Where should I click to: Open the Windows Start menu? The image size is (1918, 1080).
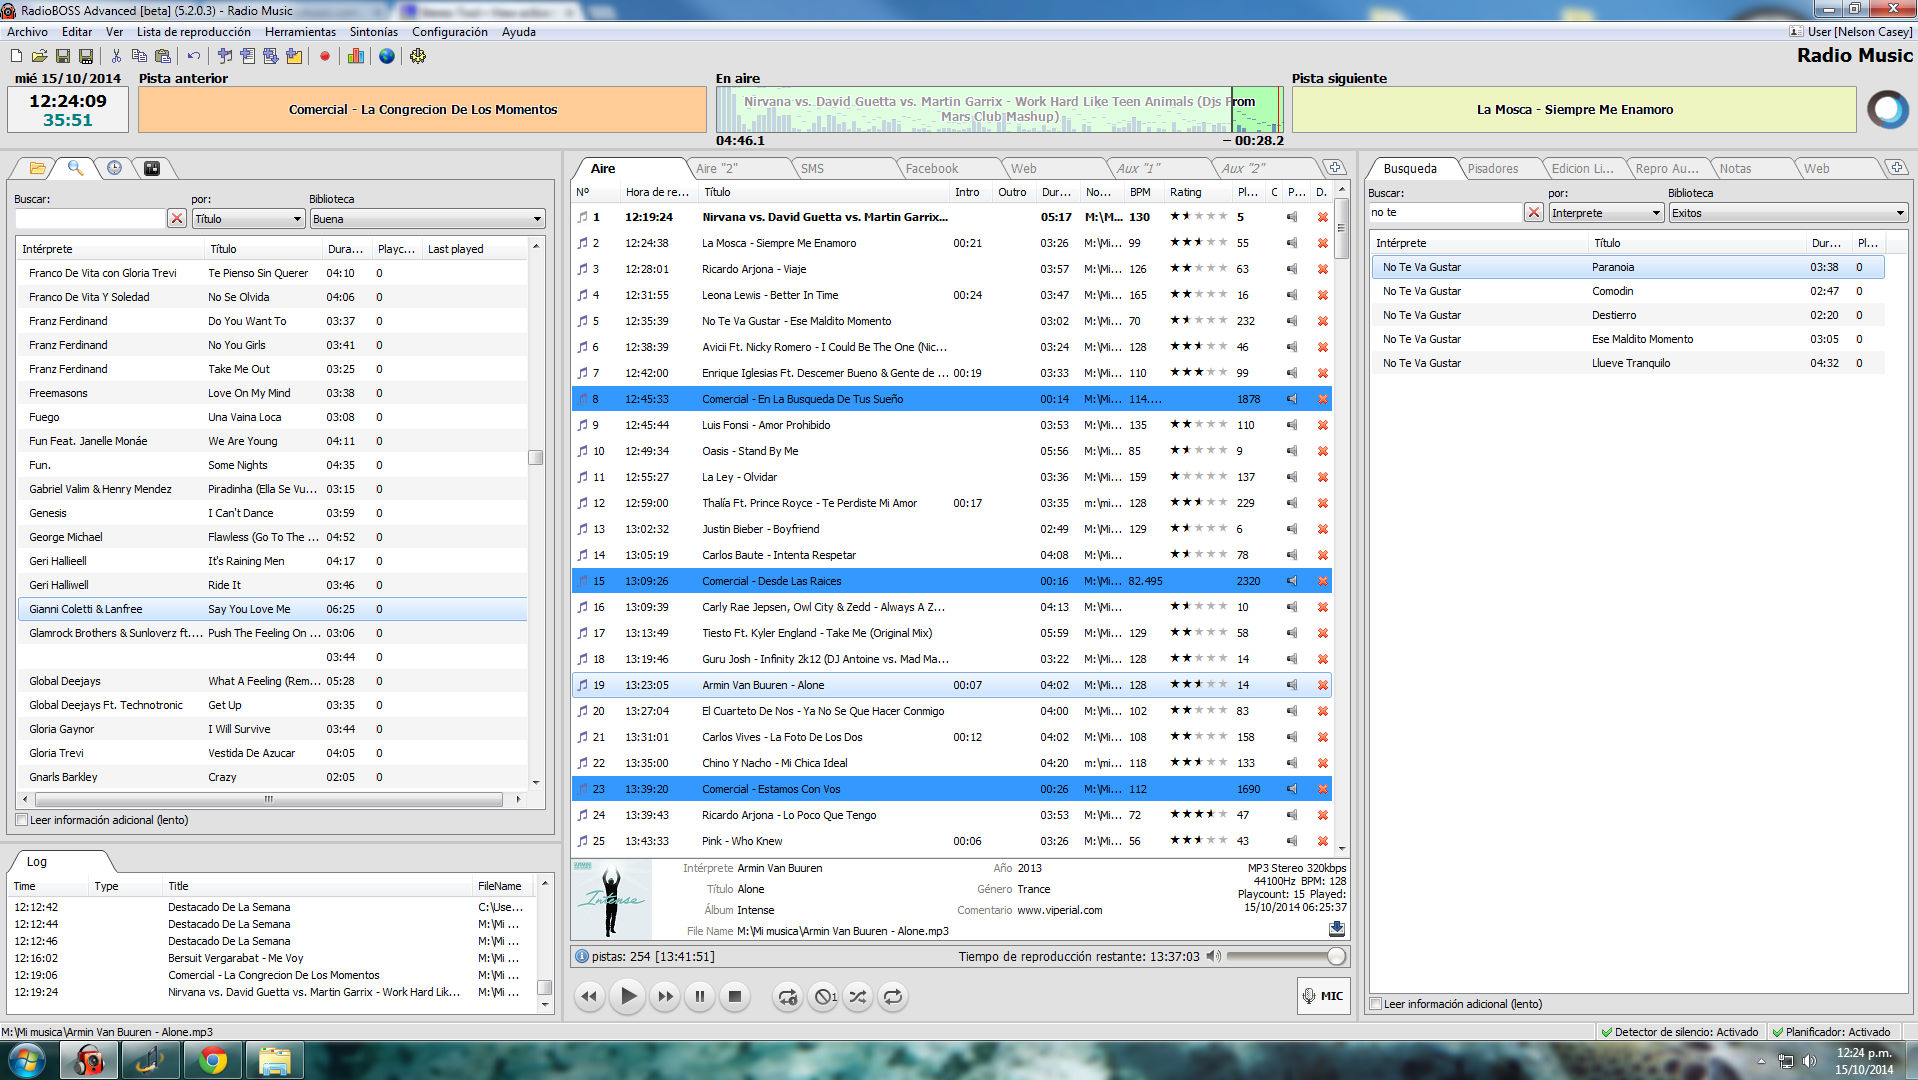[x=26, y=1060]
